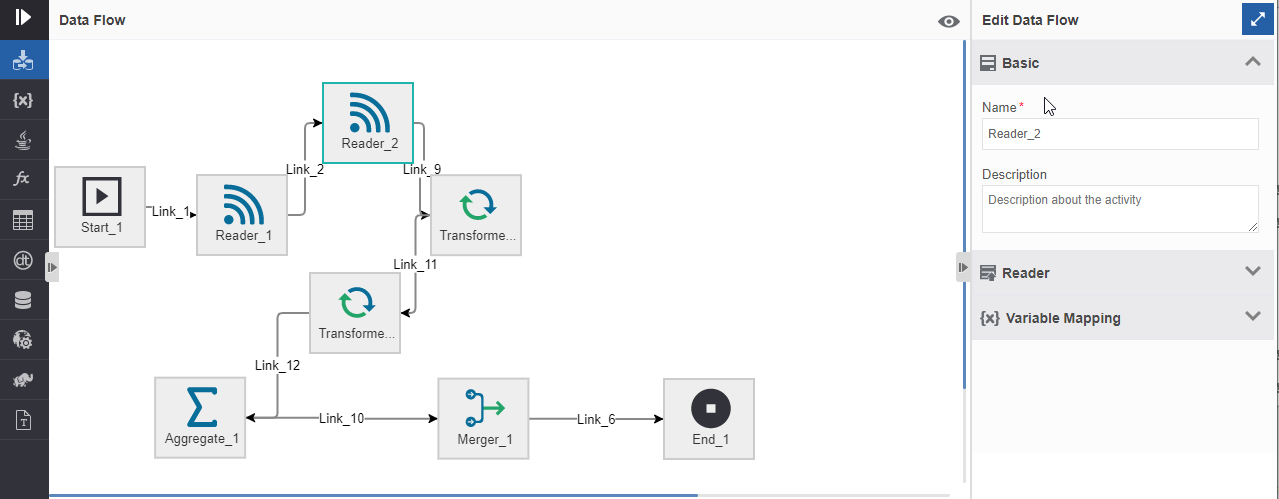This screenshot has width=1279, height=499.
Task: Click the Basic section header text
Action: point(1020,63)
